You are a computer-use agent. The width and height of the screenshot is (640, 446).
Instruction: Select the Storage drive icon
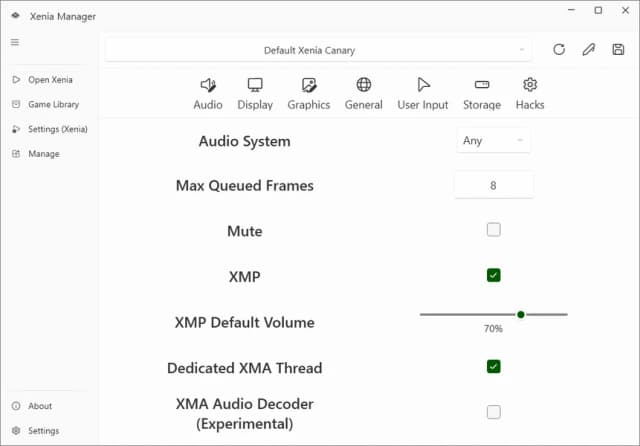click(x=482, y=84)
